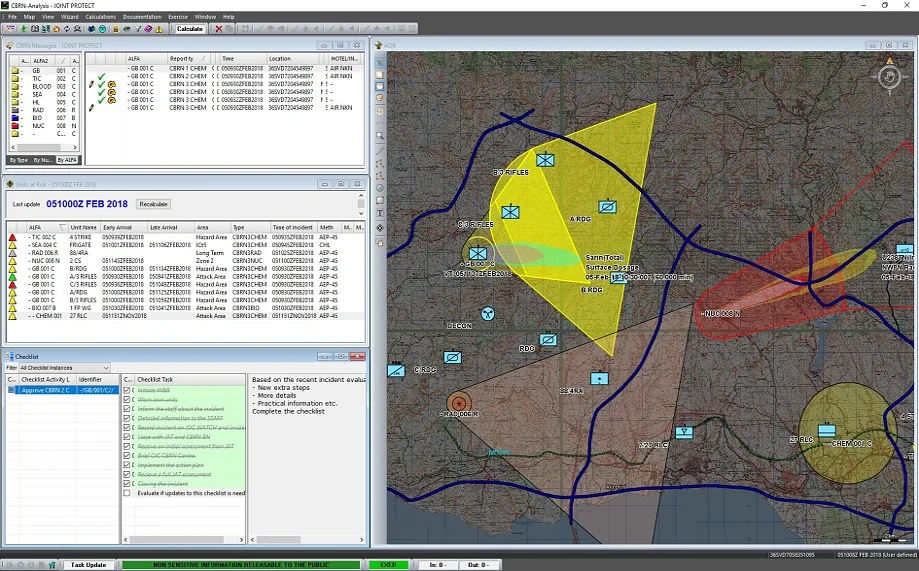Click the circular refresh arrows toolbar icon
The image size is (919, 571).
(67, 29)
